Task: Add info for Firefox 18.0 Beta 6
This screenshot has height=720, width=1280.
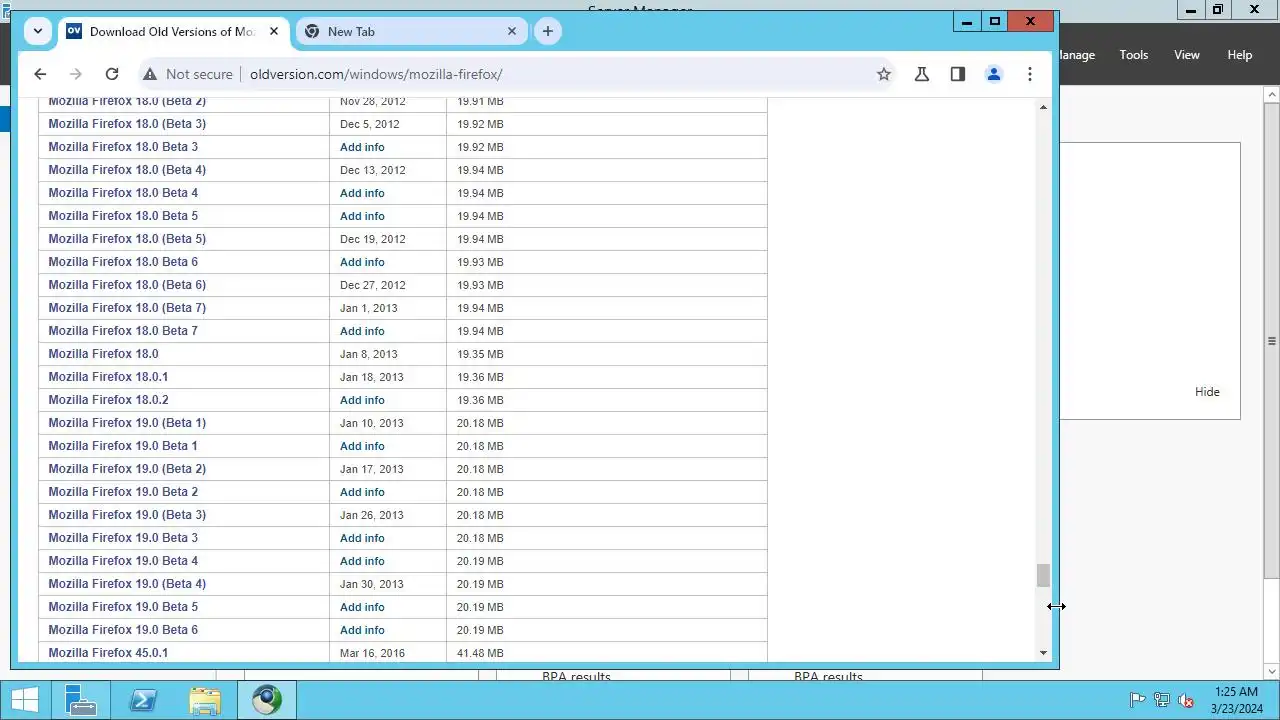Action: point(362,262)
